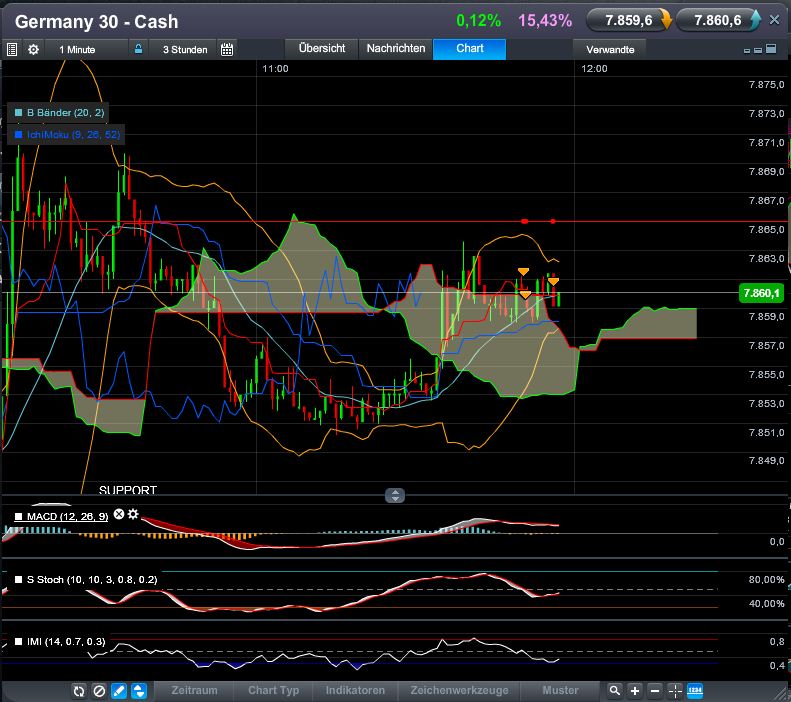Click the rightmost orange triangle order marker
Image resolution: width=791 pixels, height=702 pixels.
(553, 281)
